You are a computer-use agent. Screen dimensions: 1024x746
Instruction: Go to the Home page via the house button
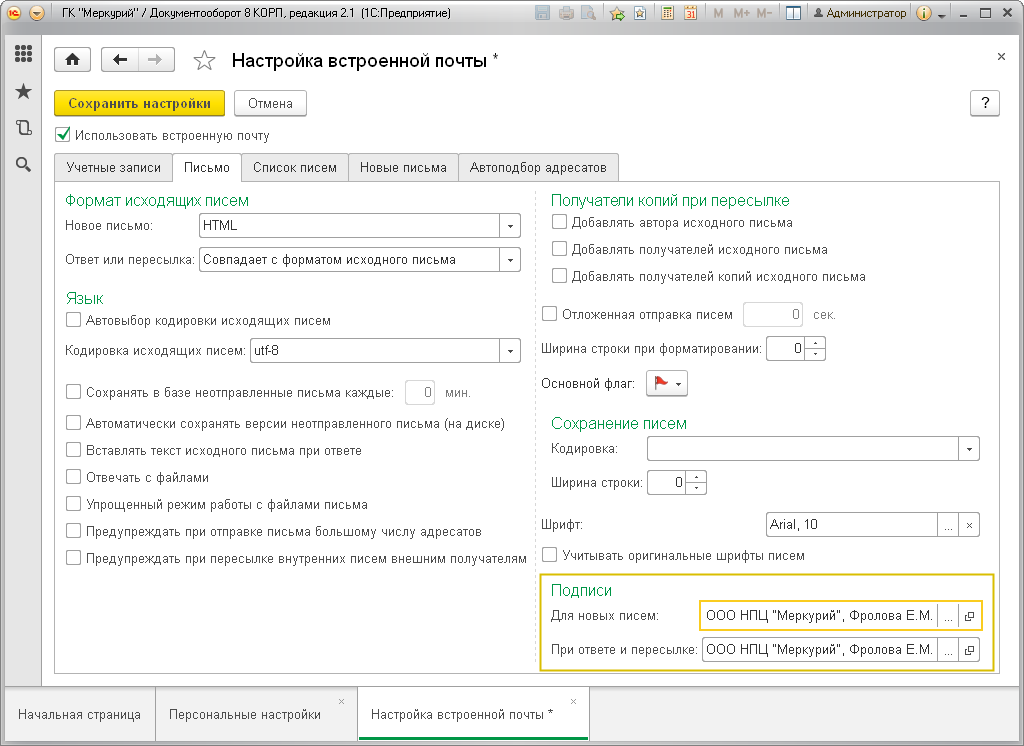pos(72,60)
